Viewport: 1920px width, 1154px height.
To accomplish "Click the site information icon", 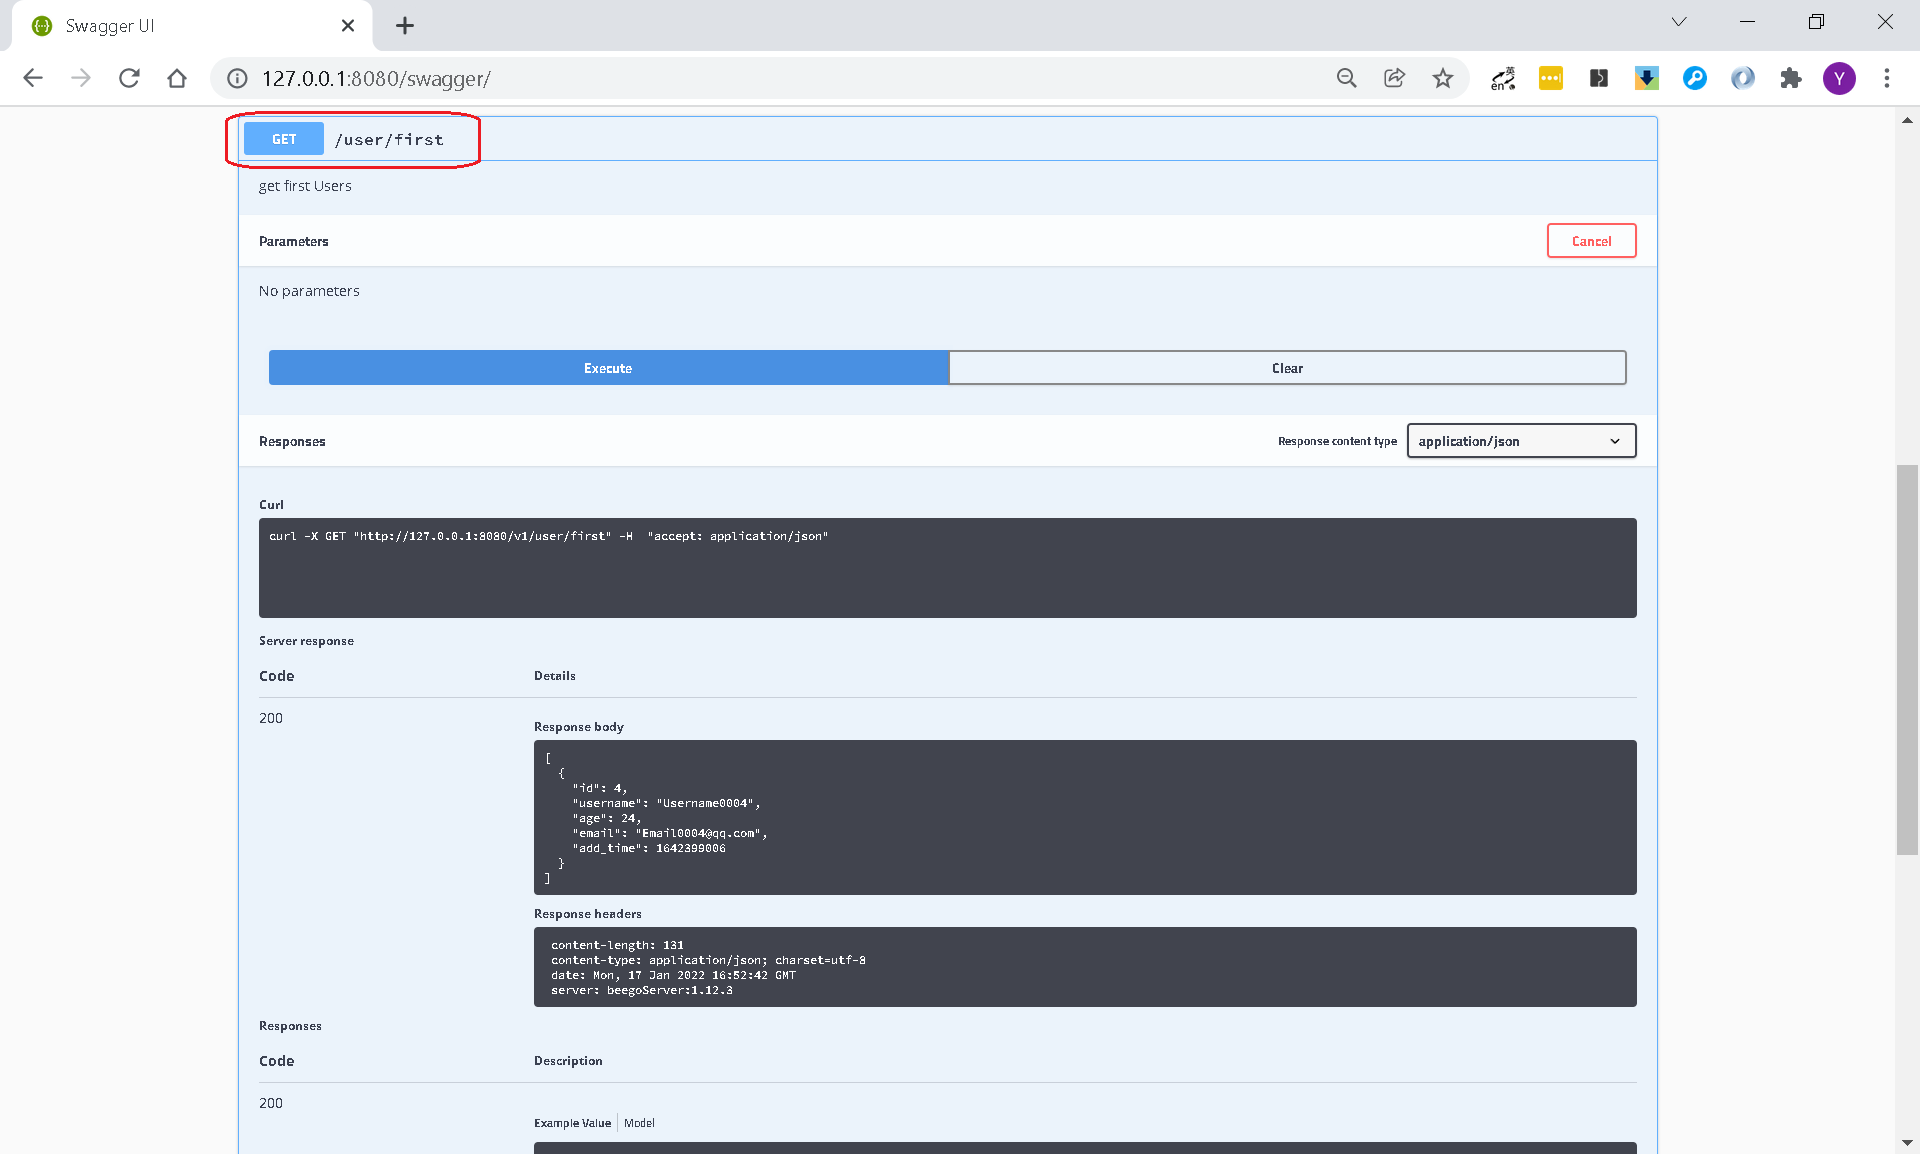I will 237,78.
